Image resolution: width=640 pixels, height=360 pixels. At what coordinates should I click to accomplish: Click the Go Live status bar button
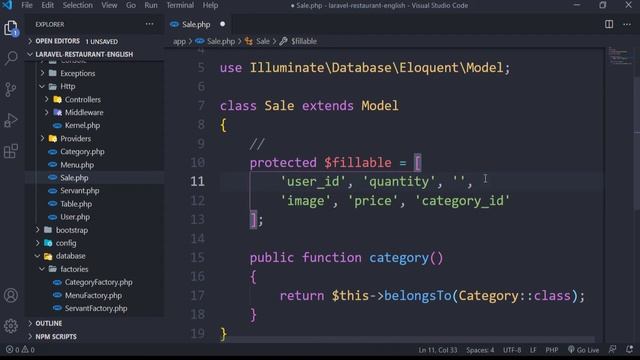(584, 350)
